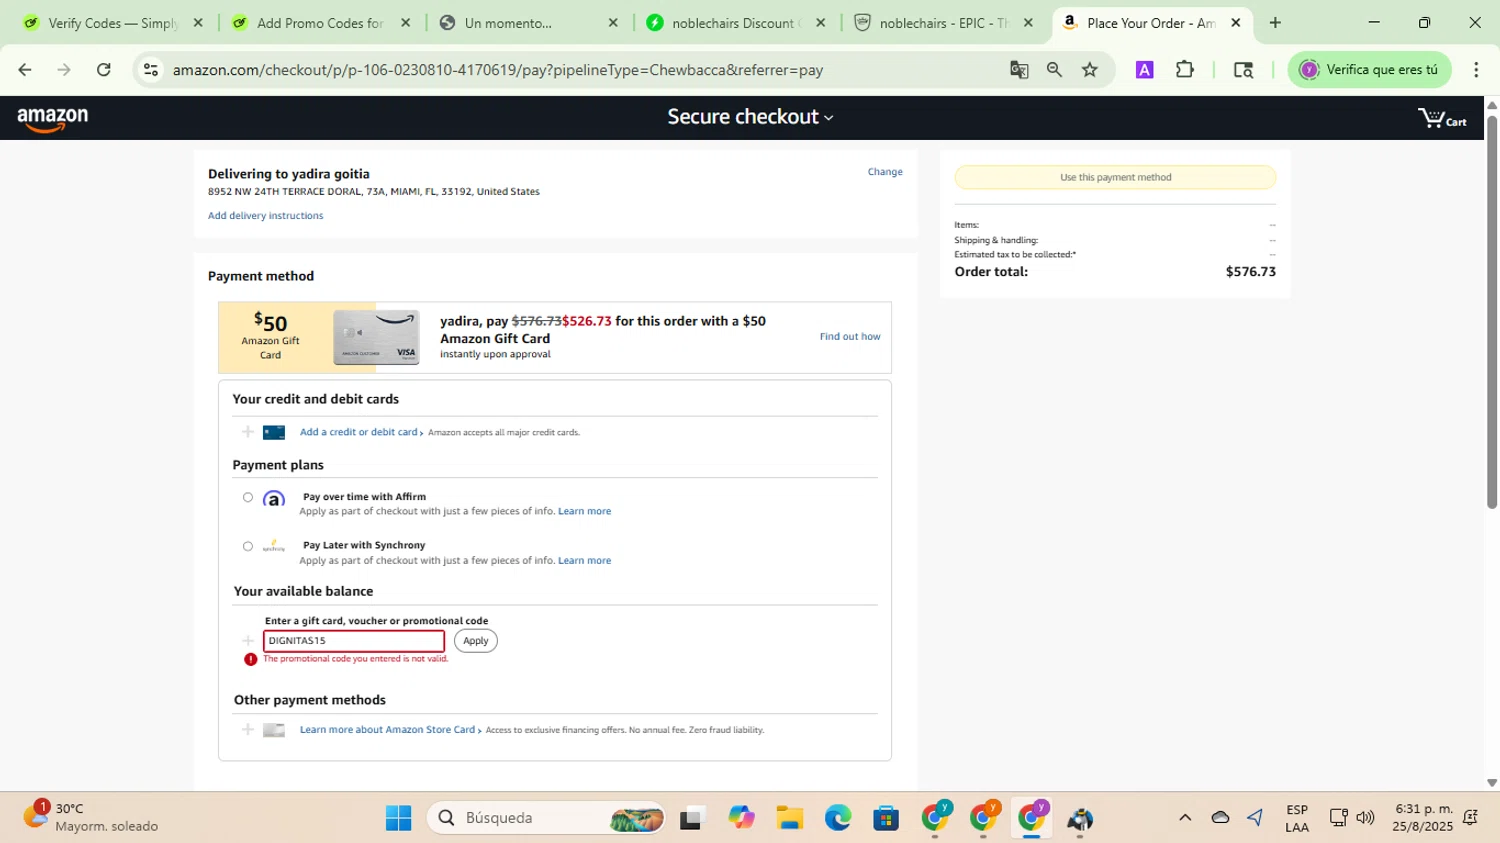Open Microsoft Edge from taskbar
Image resolution: width=1500 pixels, height=843 pixels.
838,818
